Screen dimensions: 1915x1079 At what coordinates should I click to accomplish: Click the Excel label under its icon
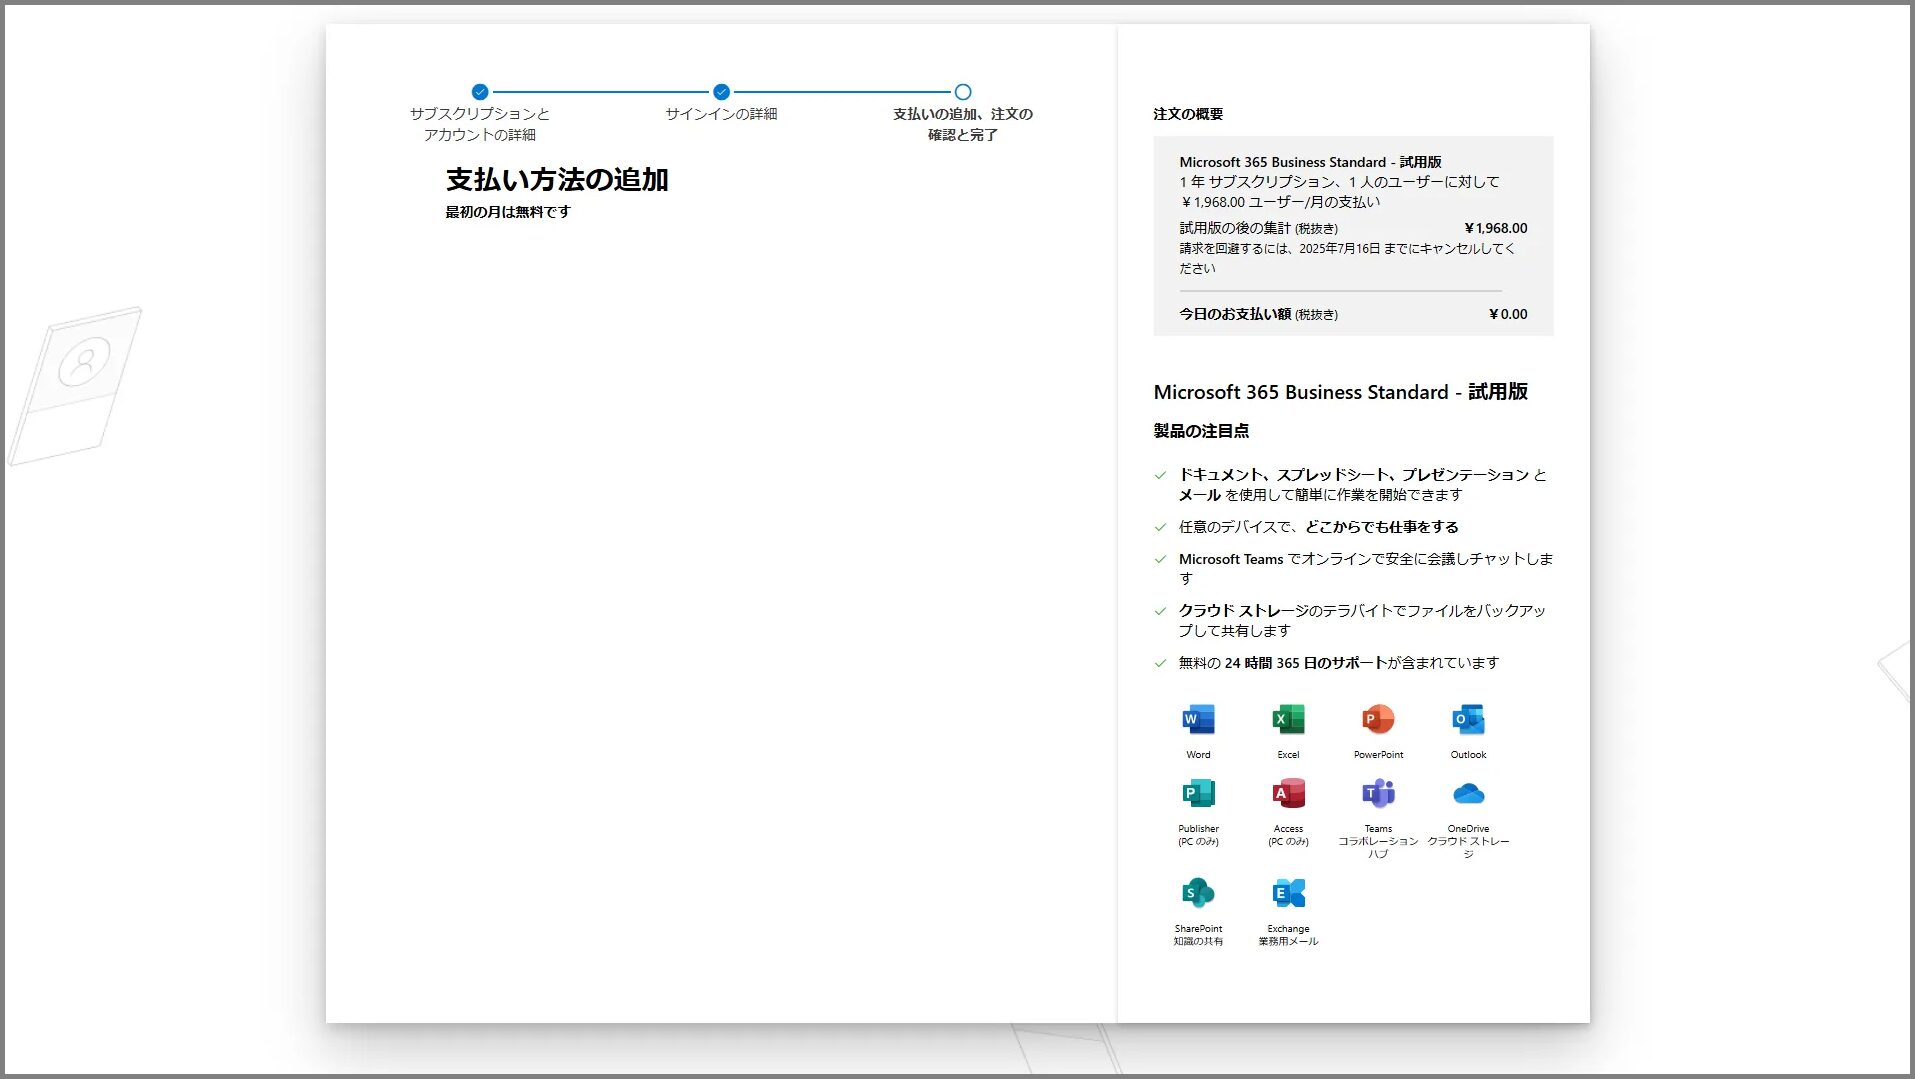click(x=1288, y=755)
